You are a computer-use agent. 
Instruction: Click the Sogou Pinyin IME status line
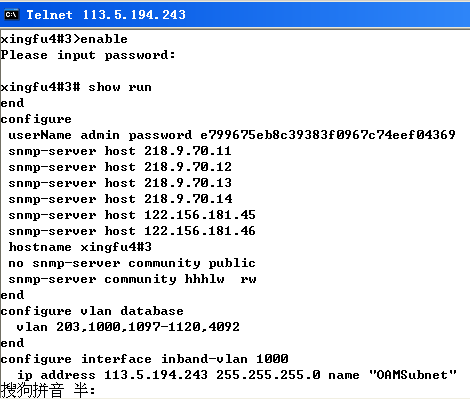pyautogui.click(x=48, y=390)
